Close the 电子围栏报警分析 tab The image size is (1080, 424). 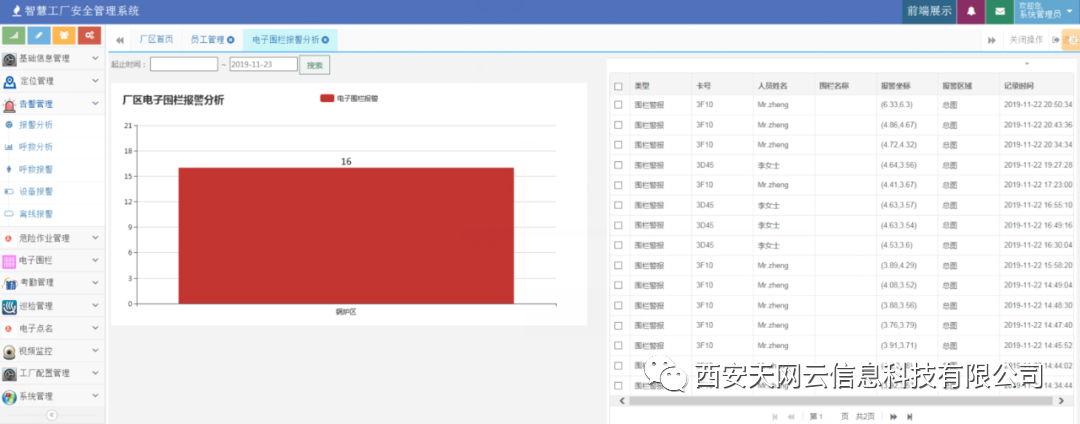[x=325, y=40]
